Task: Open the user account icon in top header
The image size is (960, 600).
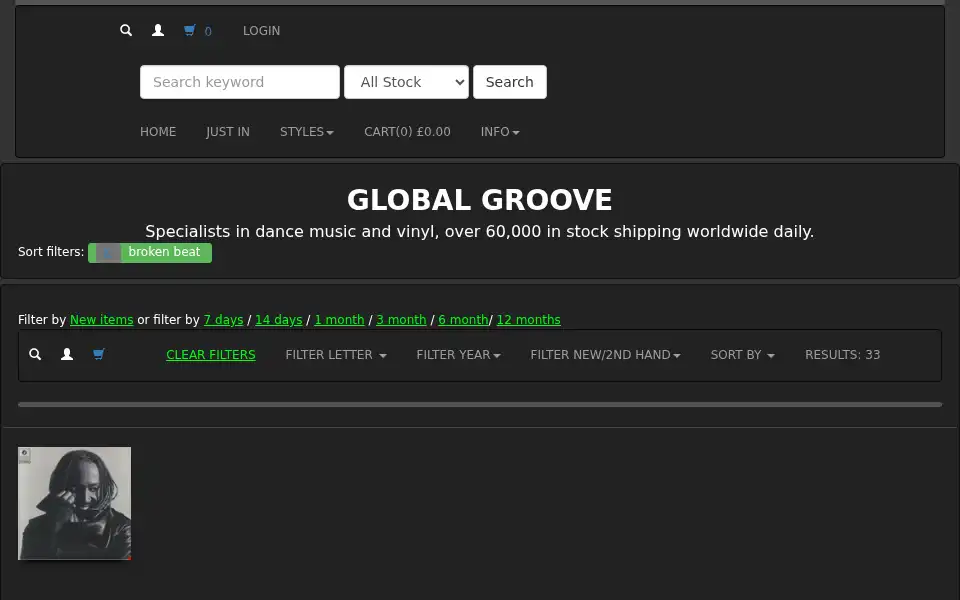Action: coord(157,31)
